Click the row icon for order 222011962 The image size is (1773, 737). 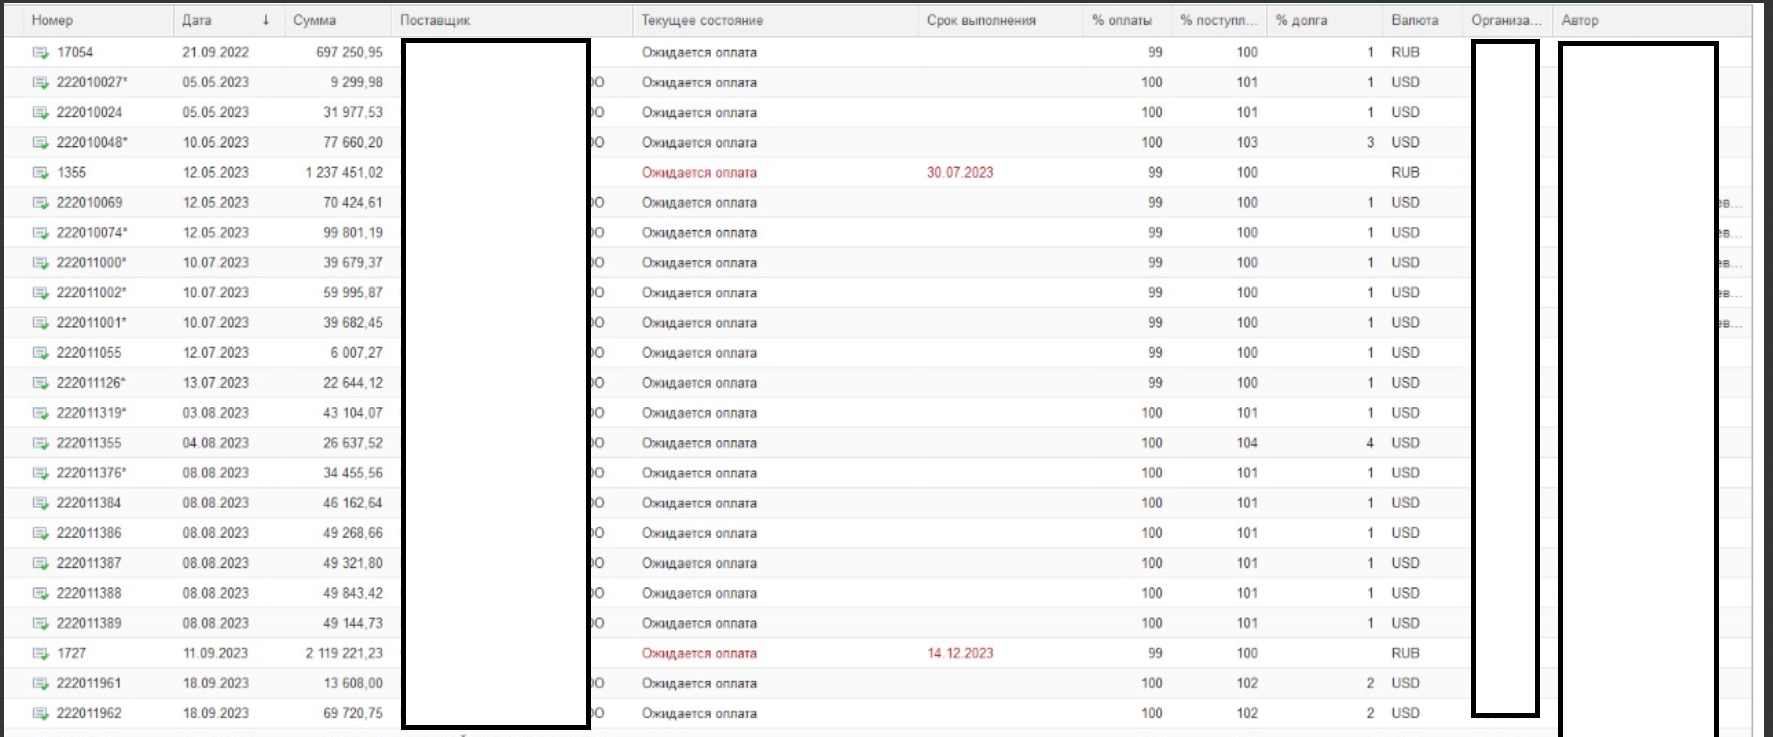40,714
